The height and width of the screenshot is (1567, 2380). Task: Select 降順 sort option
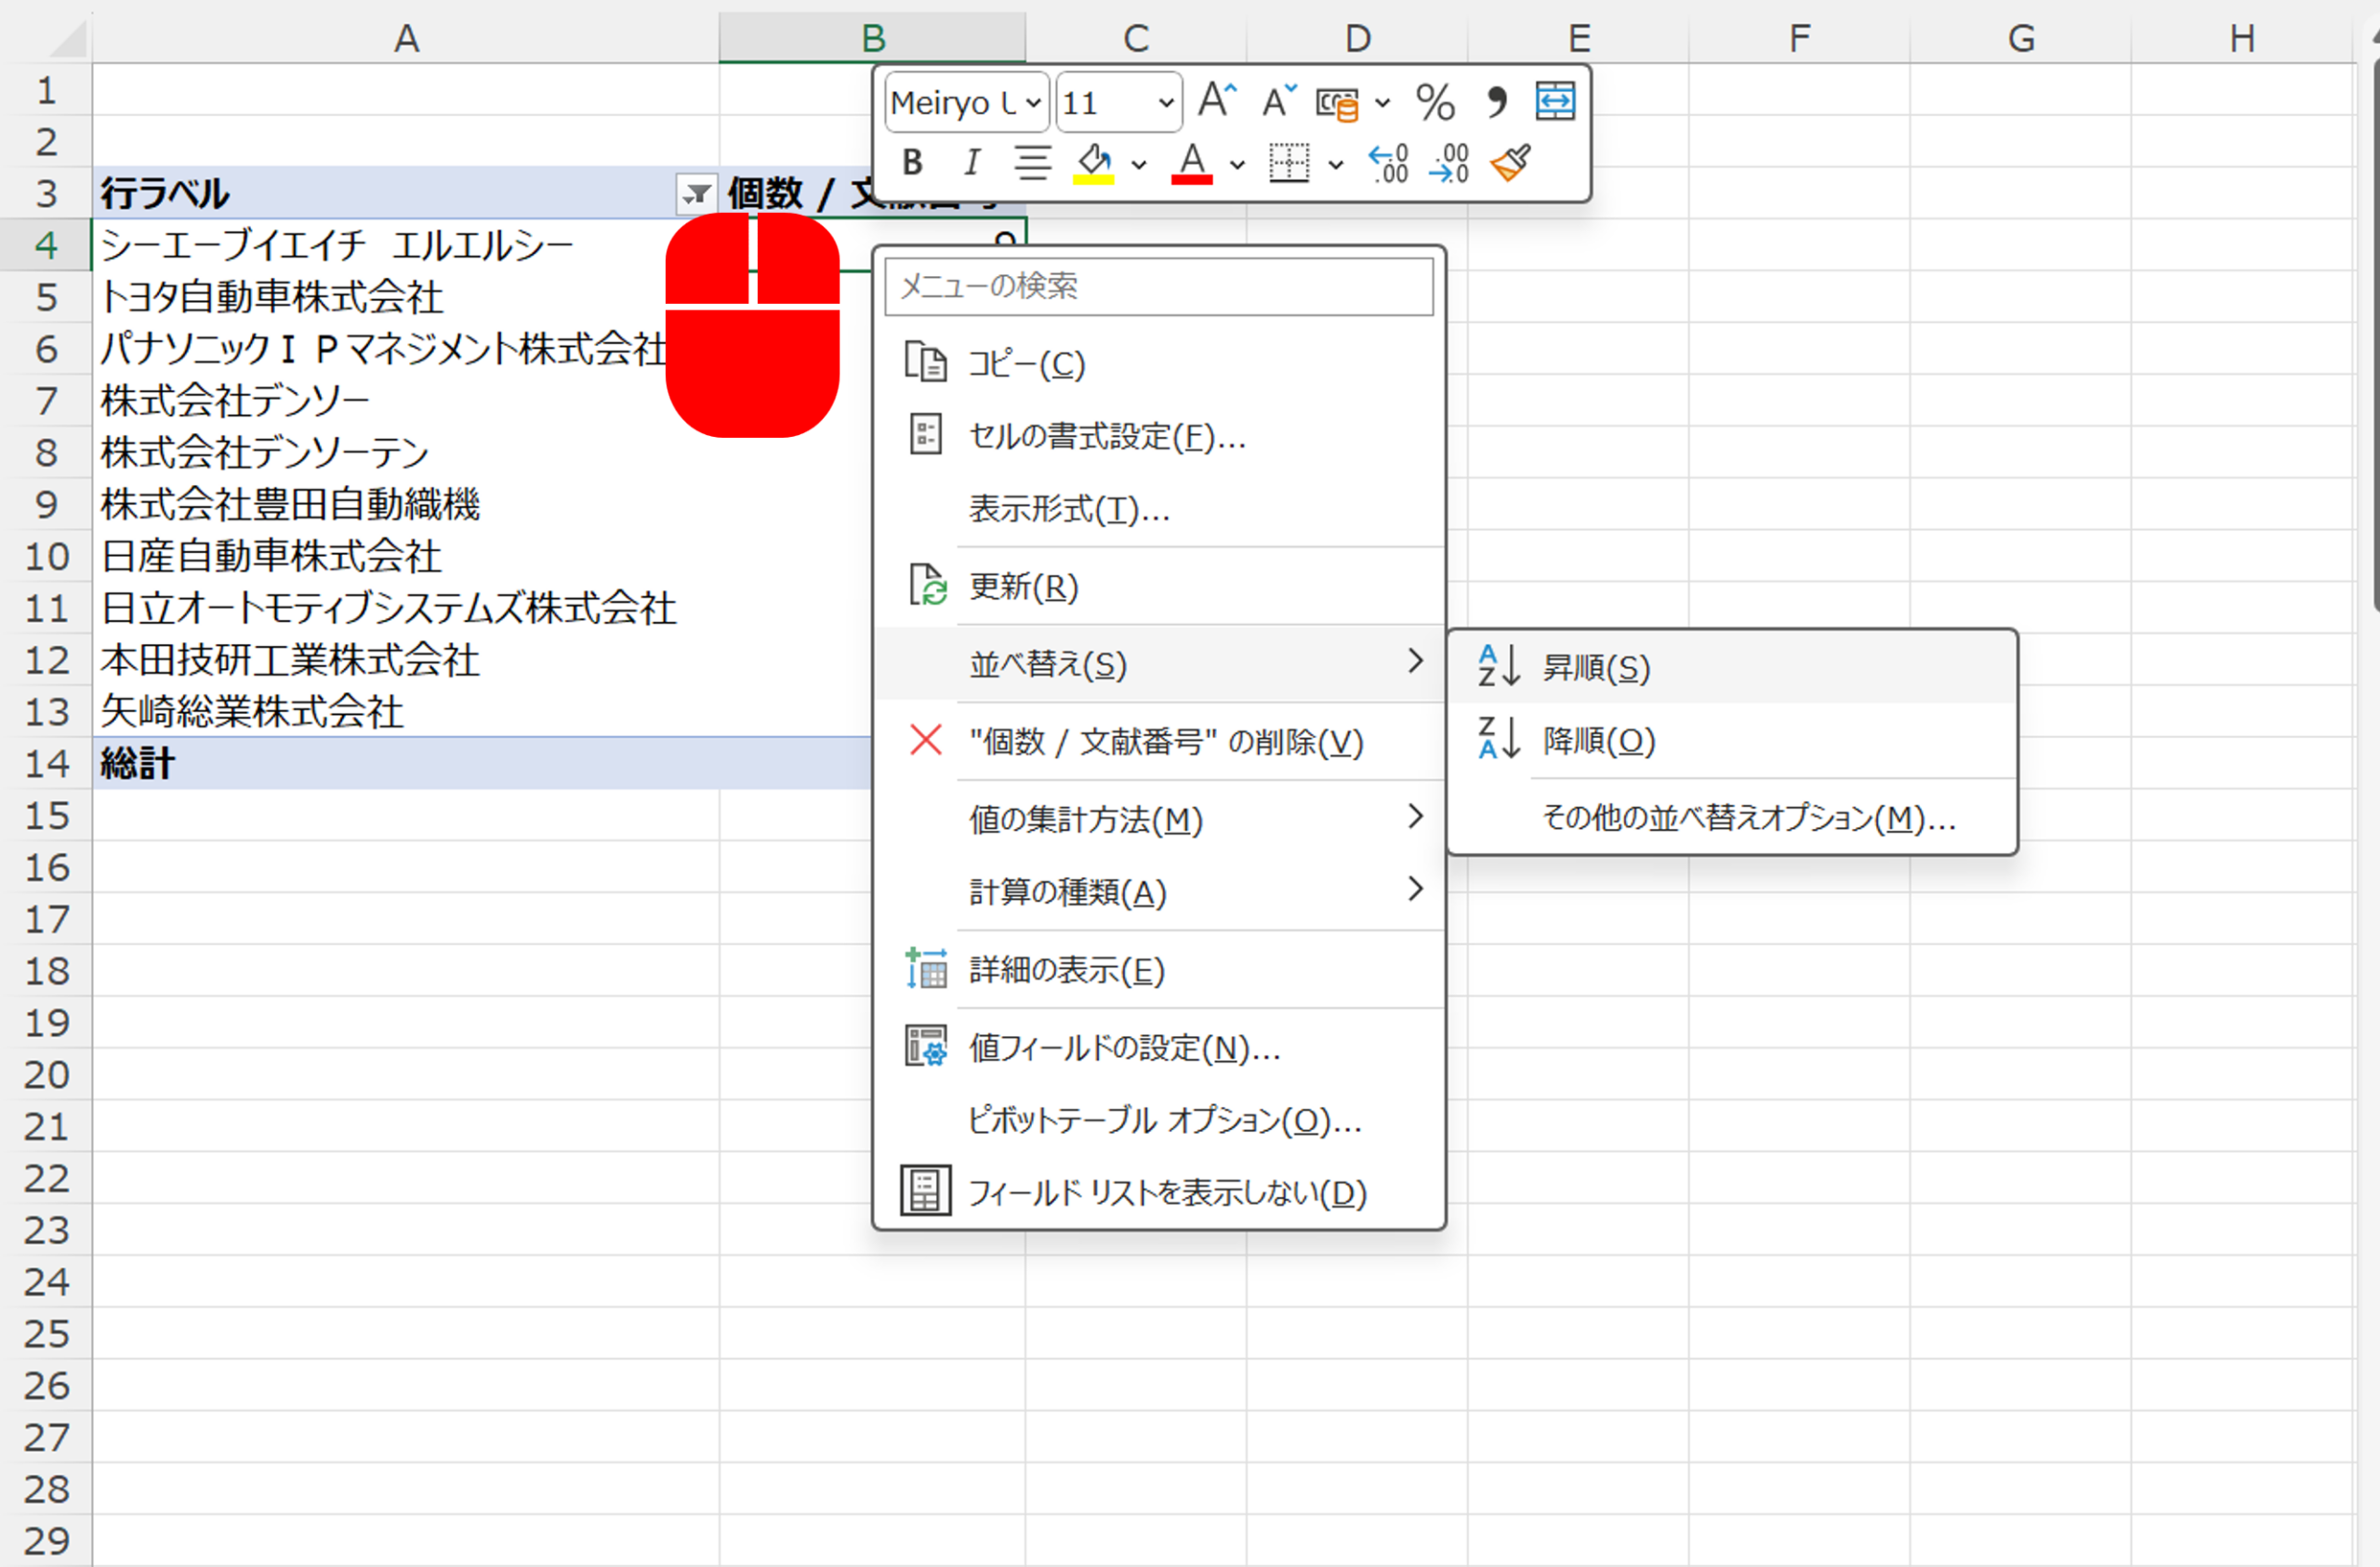pos(1599,741)
